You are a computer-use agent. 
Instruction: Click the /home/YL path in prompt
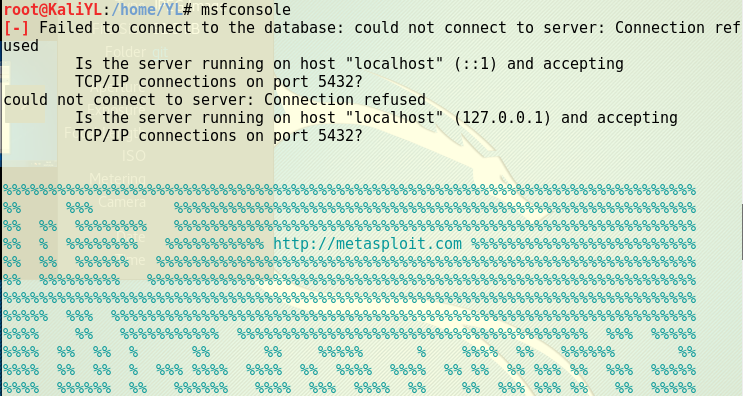[x=147, y=9]
